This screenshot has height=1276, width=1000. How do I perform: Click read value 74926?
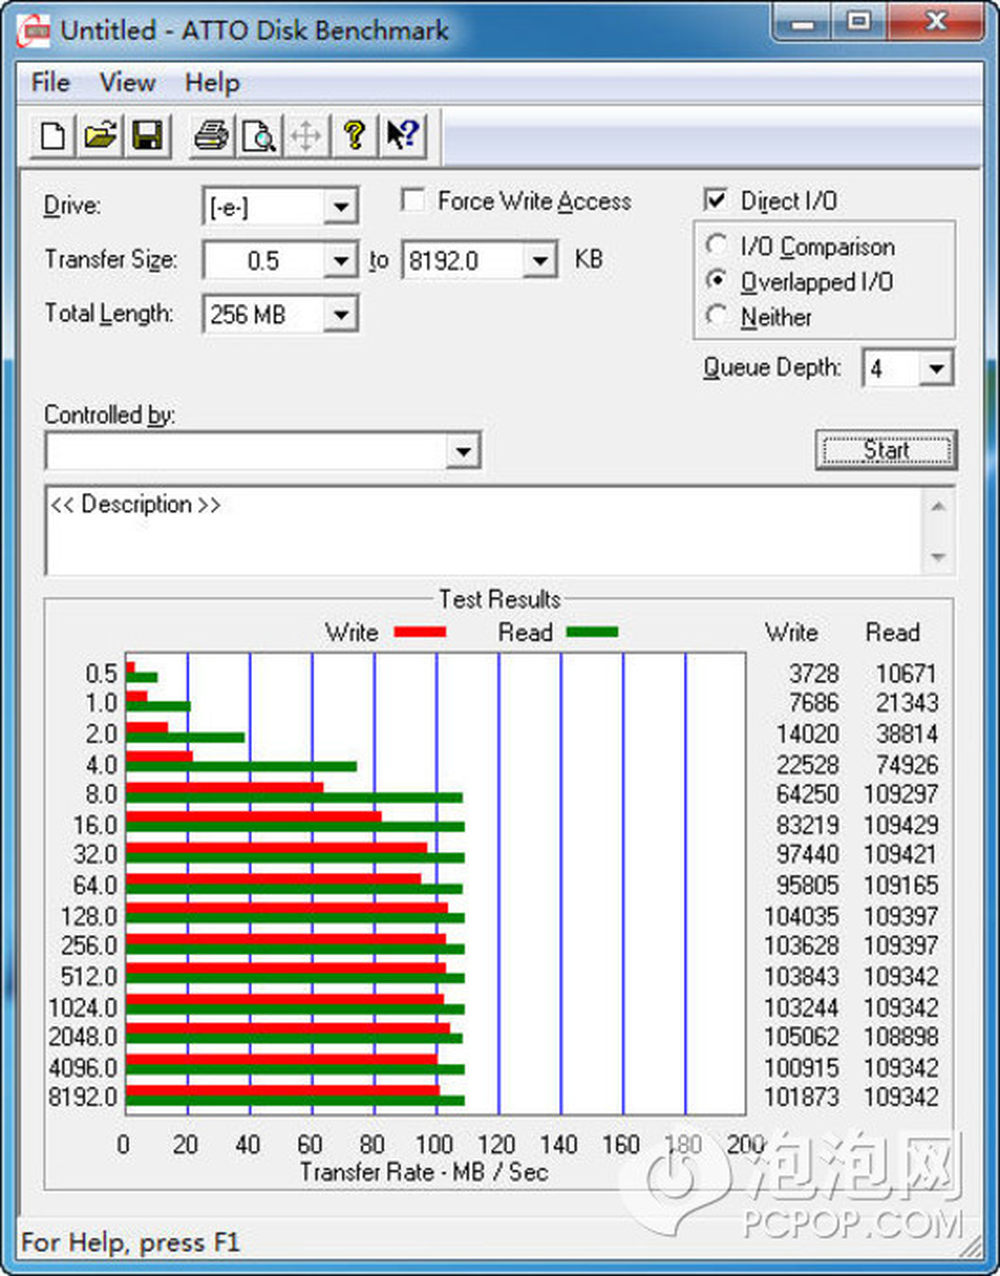[x=907, y=765]
